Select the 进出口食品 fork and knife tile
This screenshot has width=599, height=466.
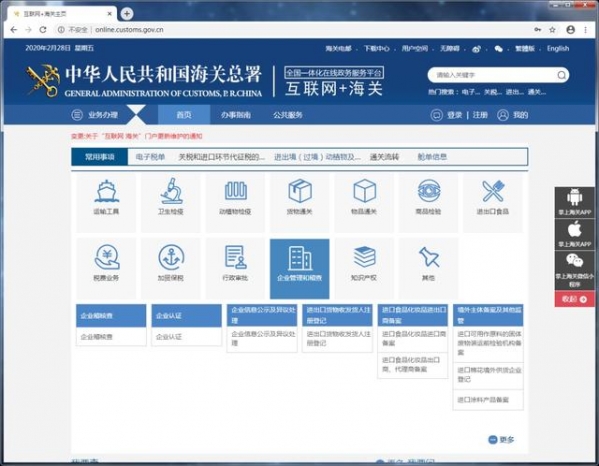[x=493, y=202]
